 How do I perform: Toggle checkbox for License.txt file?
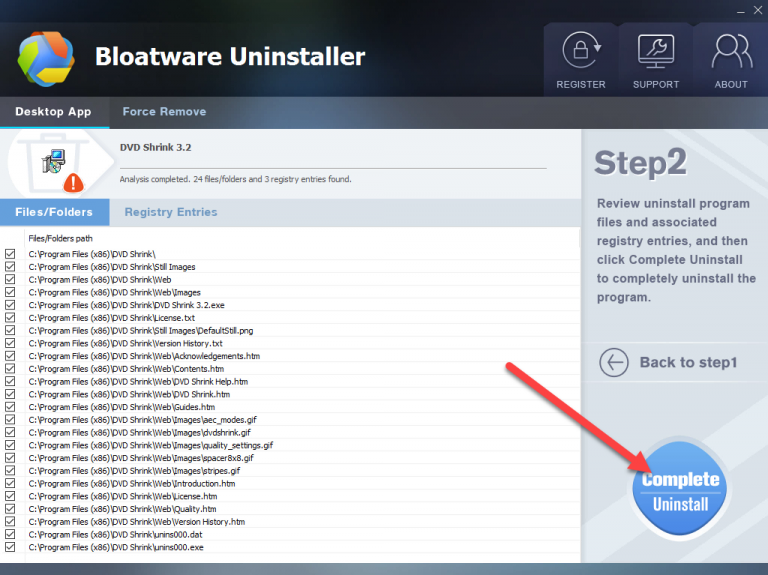tap(10, 318)
